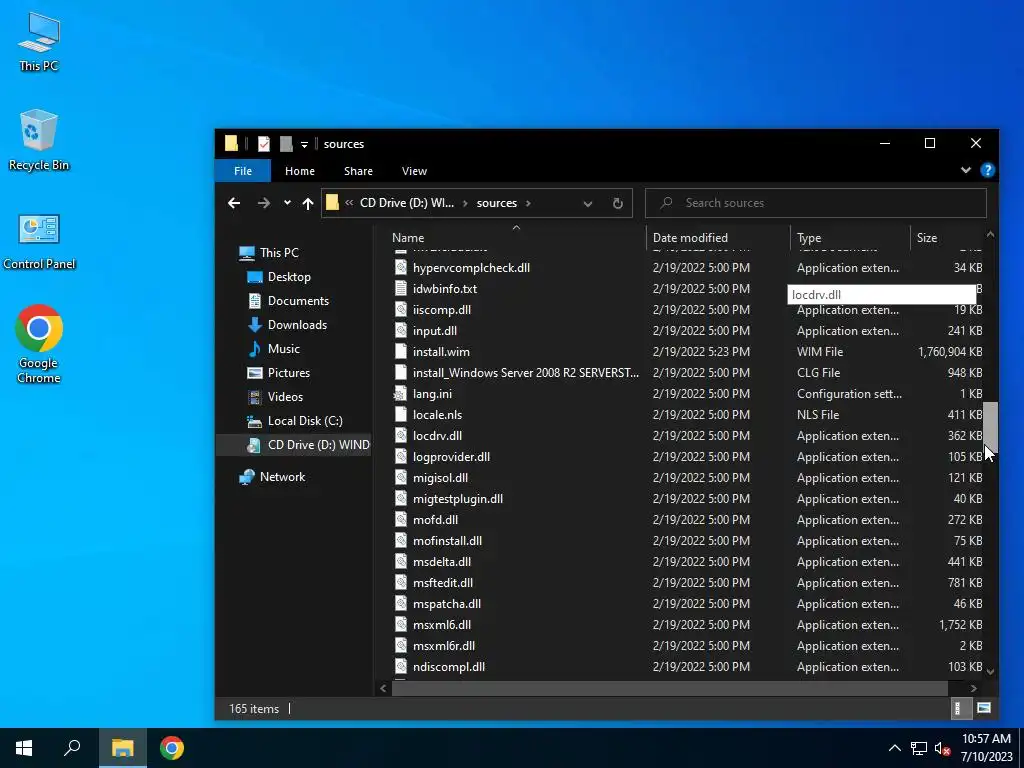The height and width of the screenshot is (768, 1024).
Task: Sort by Size column header
Action: pos(947,238)
